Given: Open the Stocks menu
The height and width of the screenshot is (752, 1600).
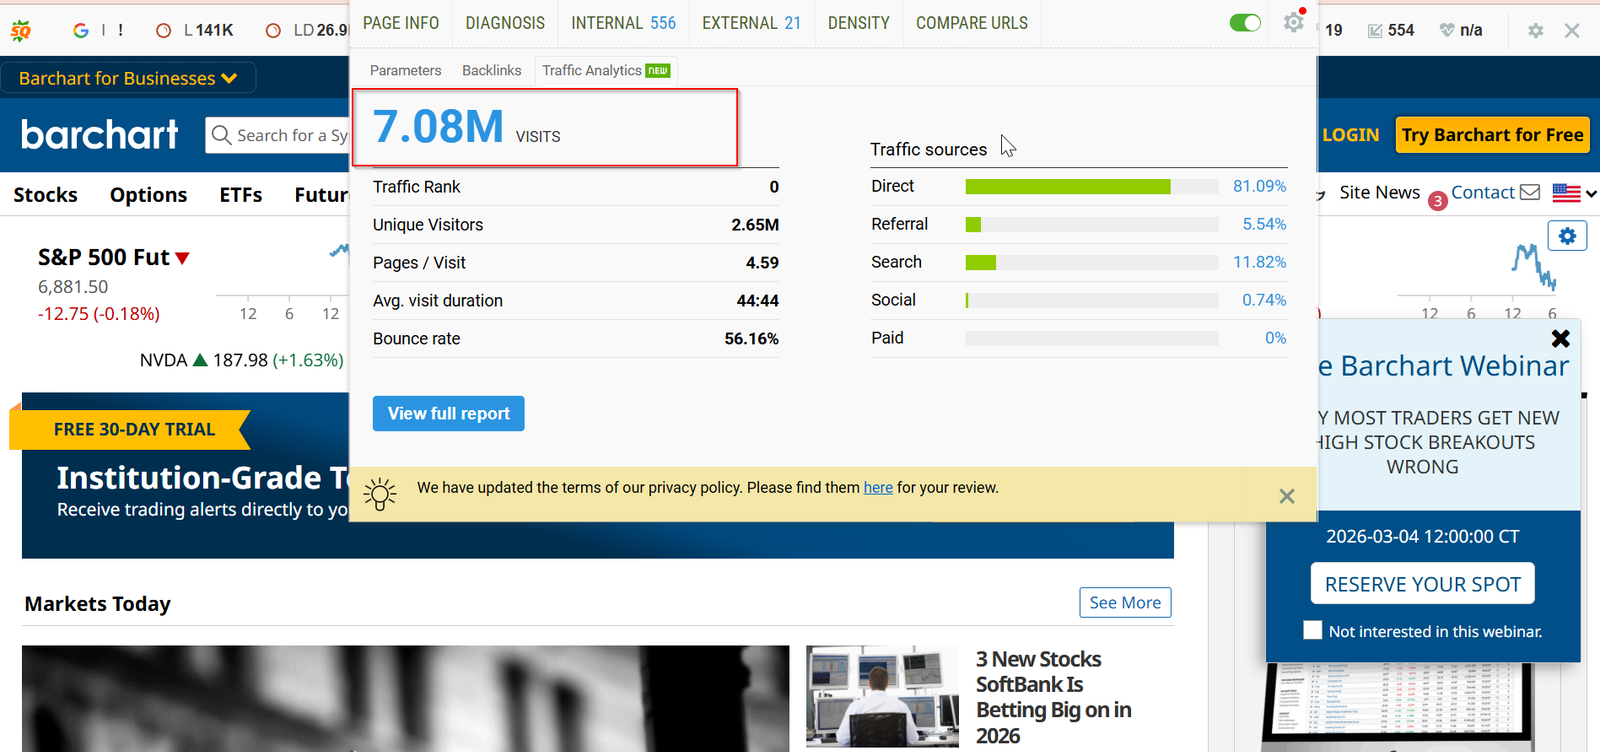Looking at the screenshot, I should tap(45, 194).
